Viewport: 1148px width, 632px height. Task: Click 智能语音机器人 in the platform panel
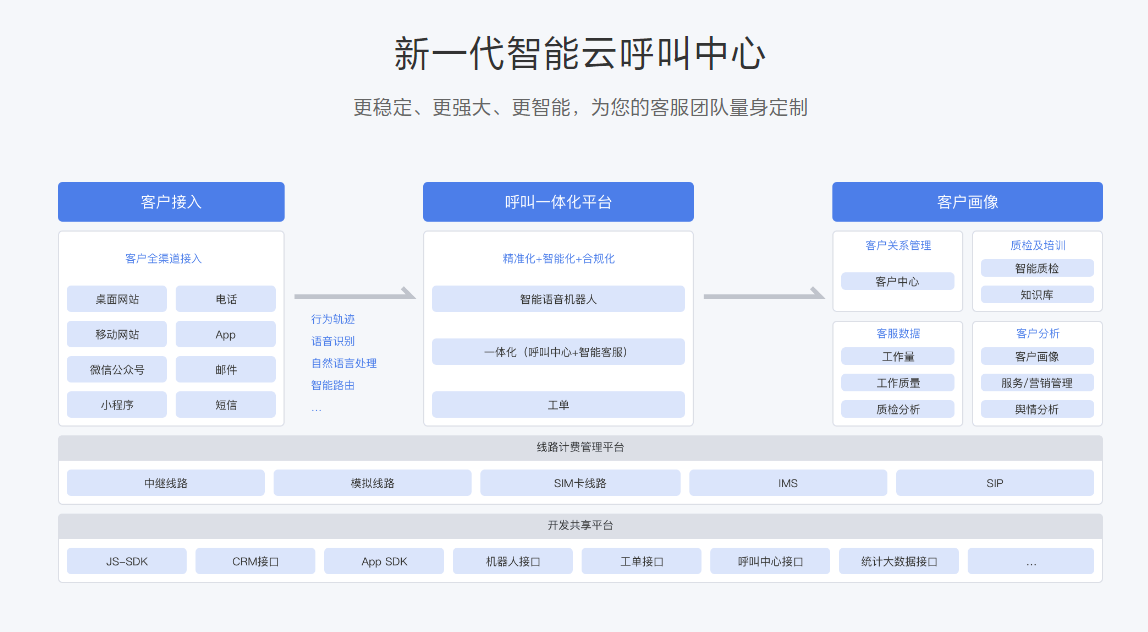tap(558, 298)
